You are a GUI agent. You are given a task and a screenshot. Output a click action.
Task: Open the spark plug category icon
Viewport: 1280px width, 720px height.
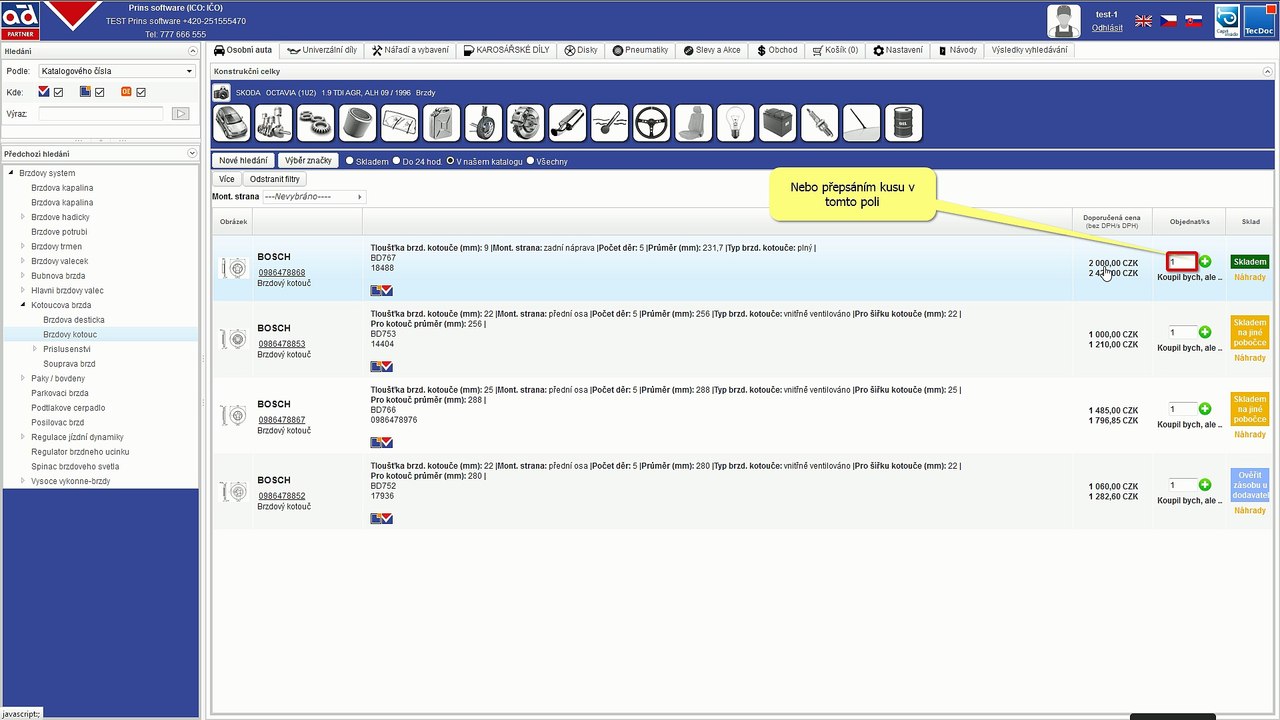click(x=820, y=123)
